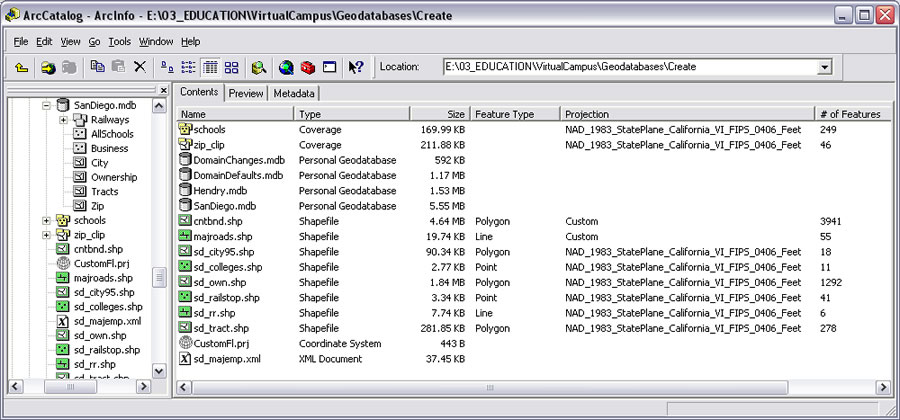
Task: Collapse the SanDiego.mdb tree node
Action: (46, 106)
